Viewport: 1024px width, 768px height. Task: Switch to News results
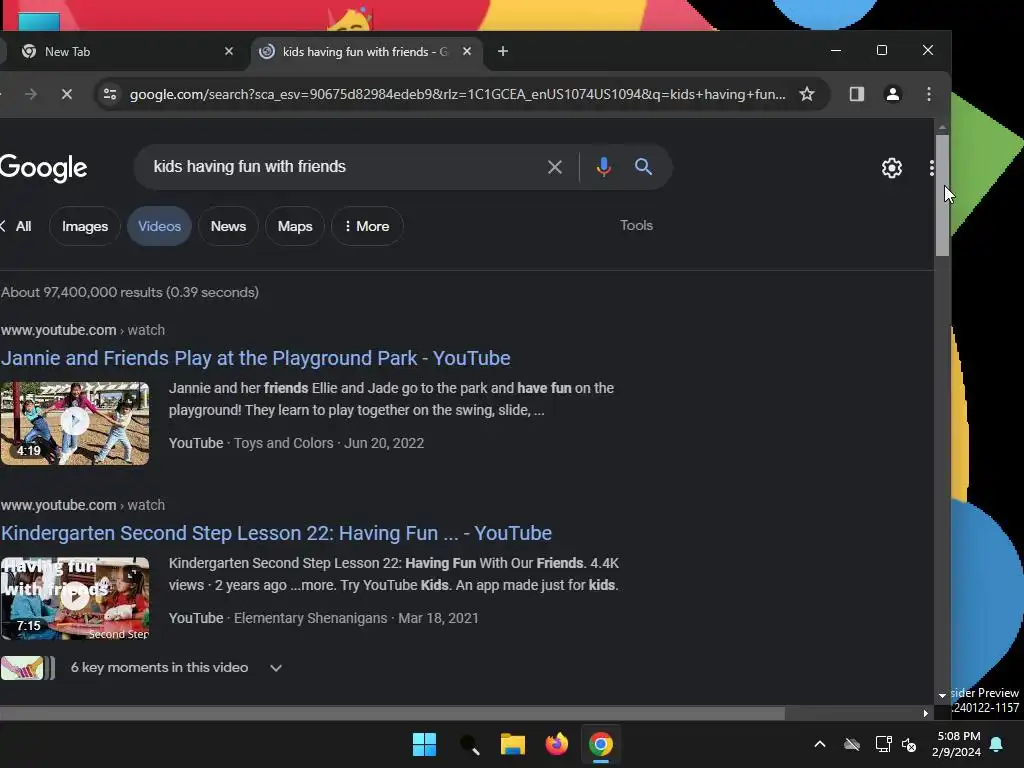click(x=228, y=226)
